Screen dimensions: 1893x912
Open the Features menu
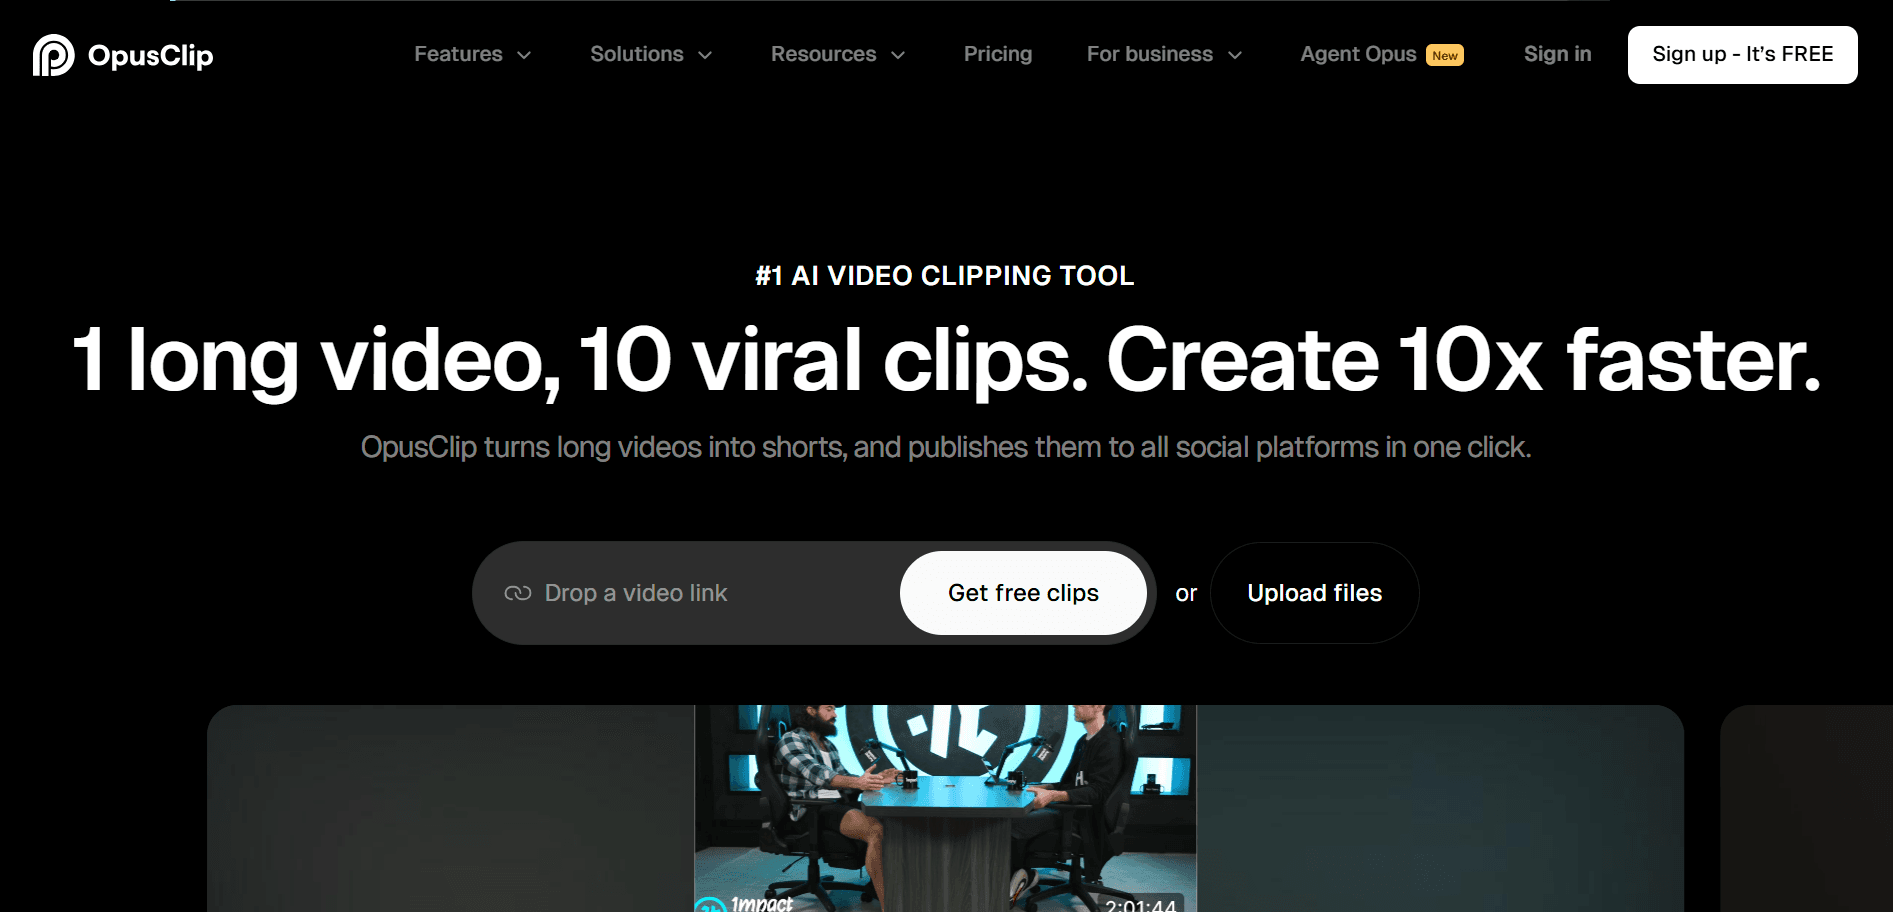point(458,54)
